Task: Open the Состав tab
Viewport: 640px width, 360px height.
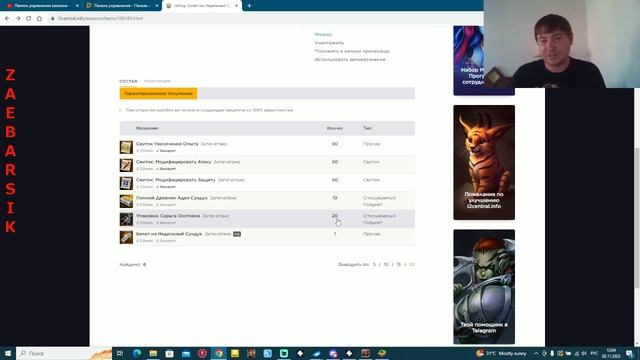Action: (x=128, y=81)
